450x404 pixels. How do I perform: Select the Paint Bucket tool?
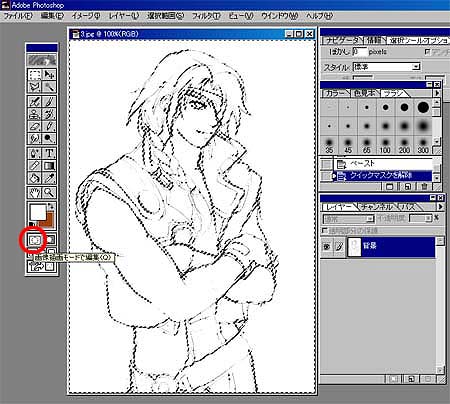pyautogui.click(x=34, y=178)
